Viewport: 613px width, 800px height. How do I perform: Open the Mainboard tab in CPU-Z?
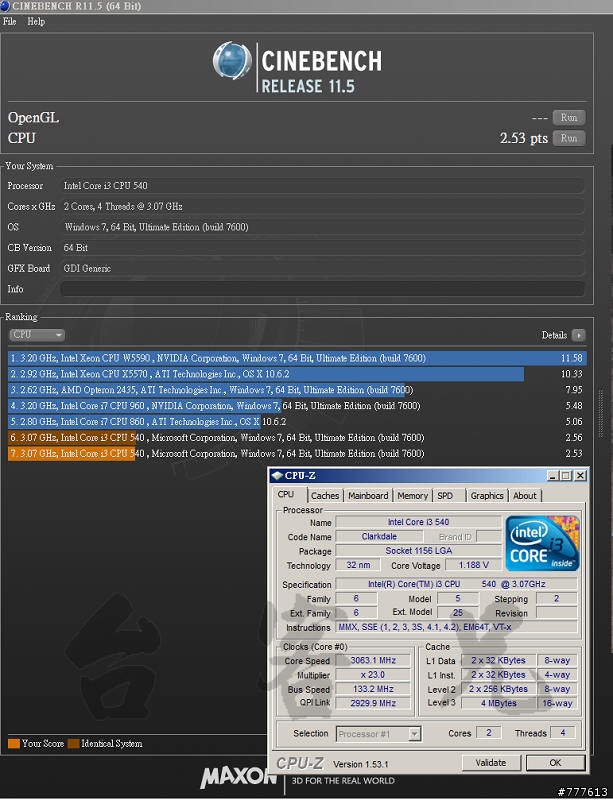368,495
